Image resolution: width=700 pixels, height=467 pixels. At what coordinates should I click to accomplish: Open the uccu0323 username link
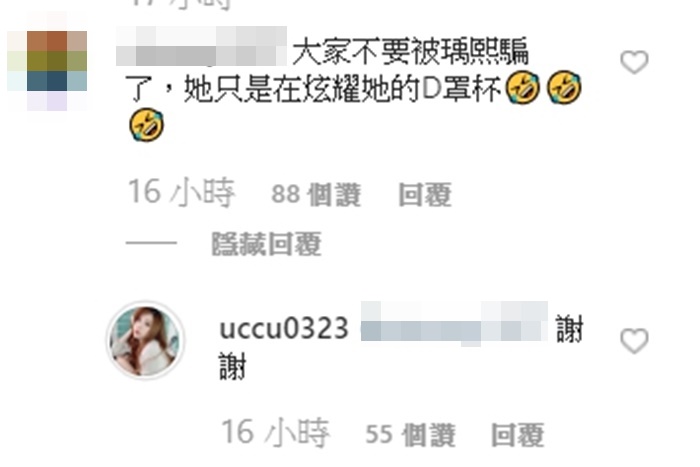[284, 329]
